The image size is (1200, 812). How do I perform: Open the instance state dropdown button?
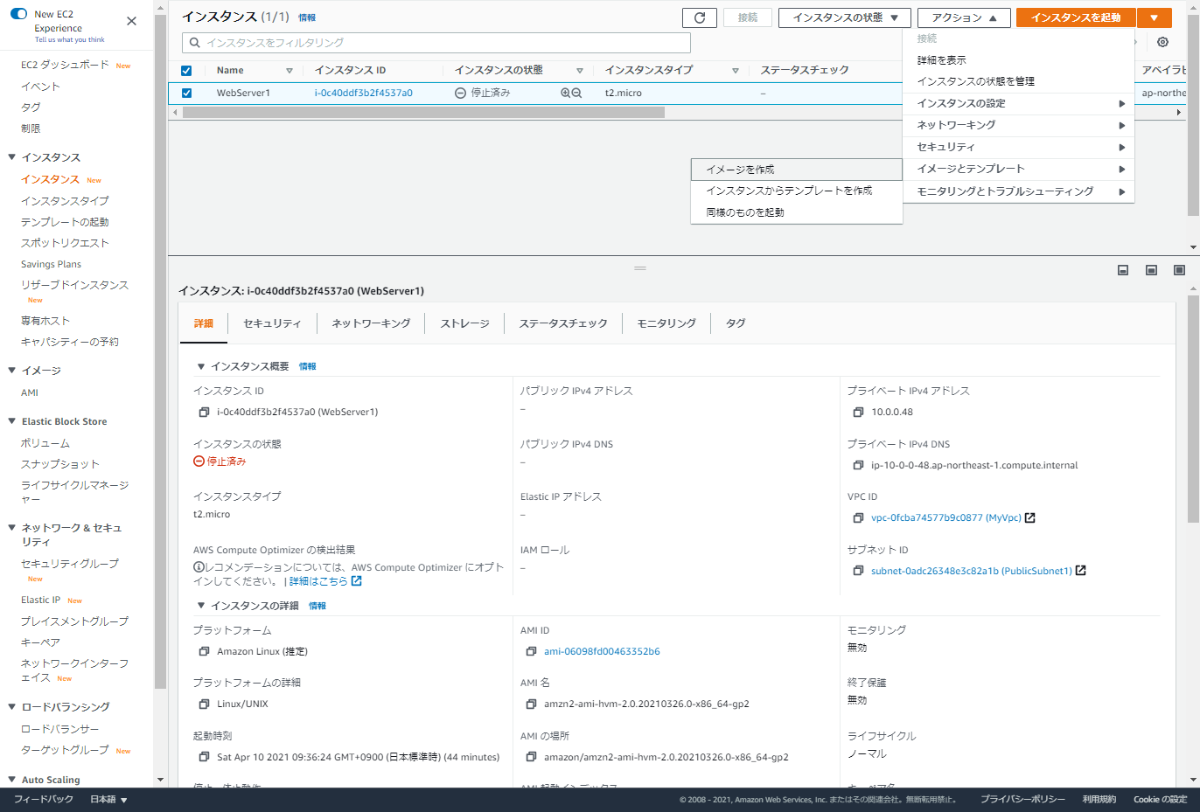(844, 17)
